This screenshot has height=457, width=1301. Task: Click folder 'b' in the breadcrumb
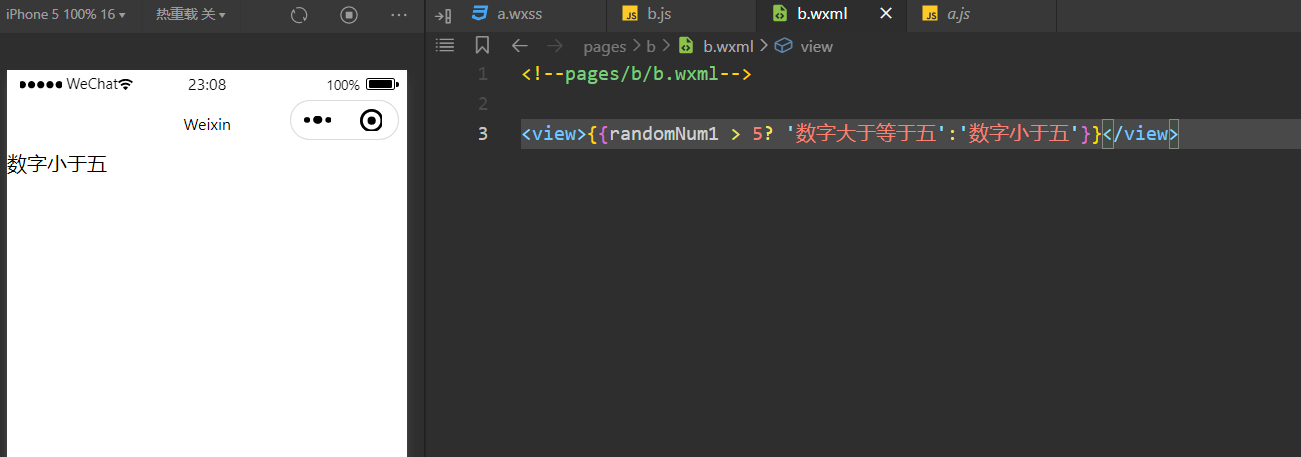(x=651, y=46)
